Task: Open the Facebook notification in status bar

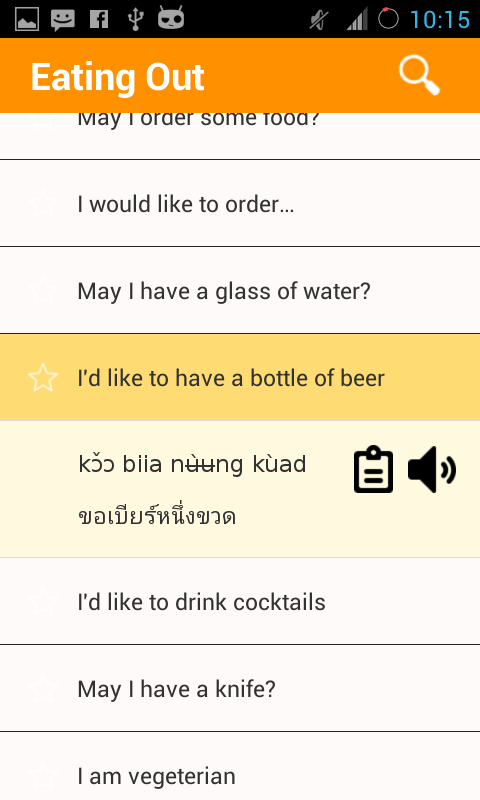Action: (x=99, y=19)
